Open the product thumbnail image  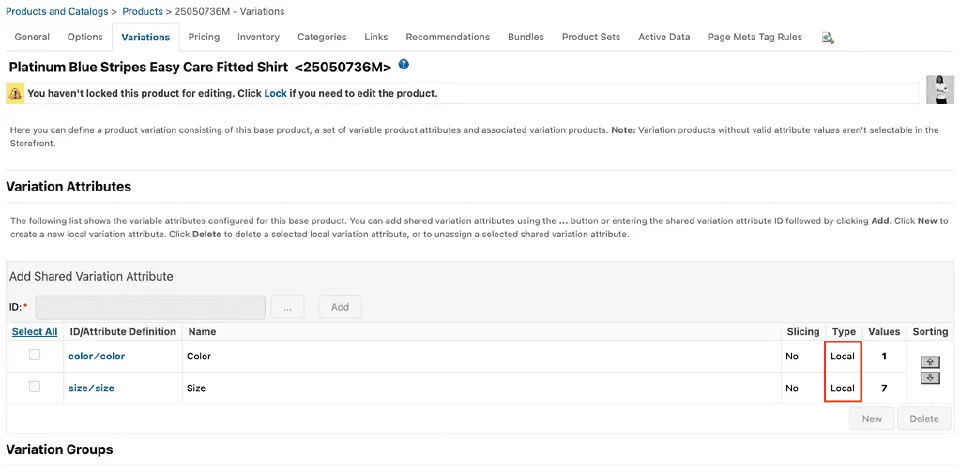(940, 89)
